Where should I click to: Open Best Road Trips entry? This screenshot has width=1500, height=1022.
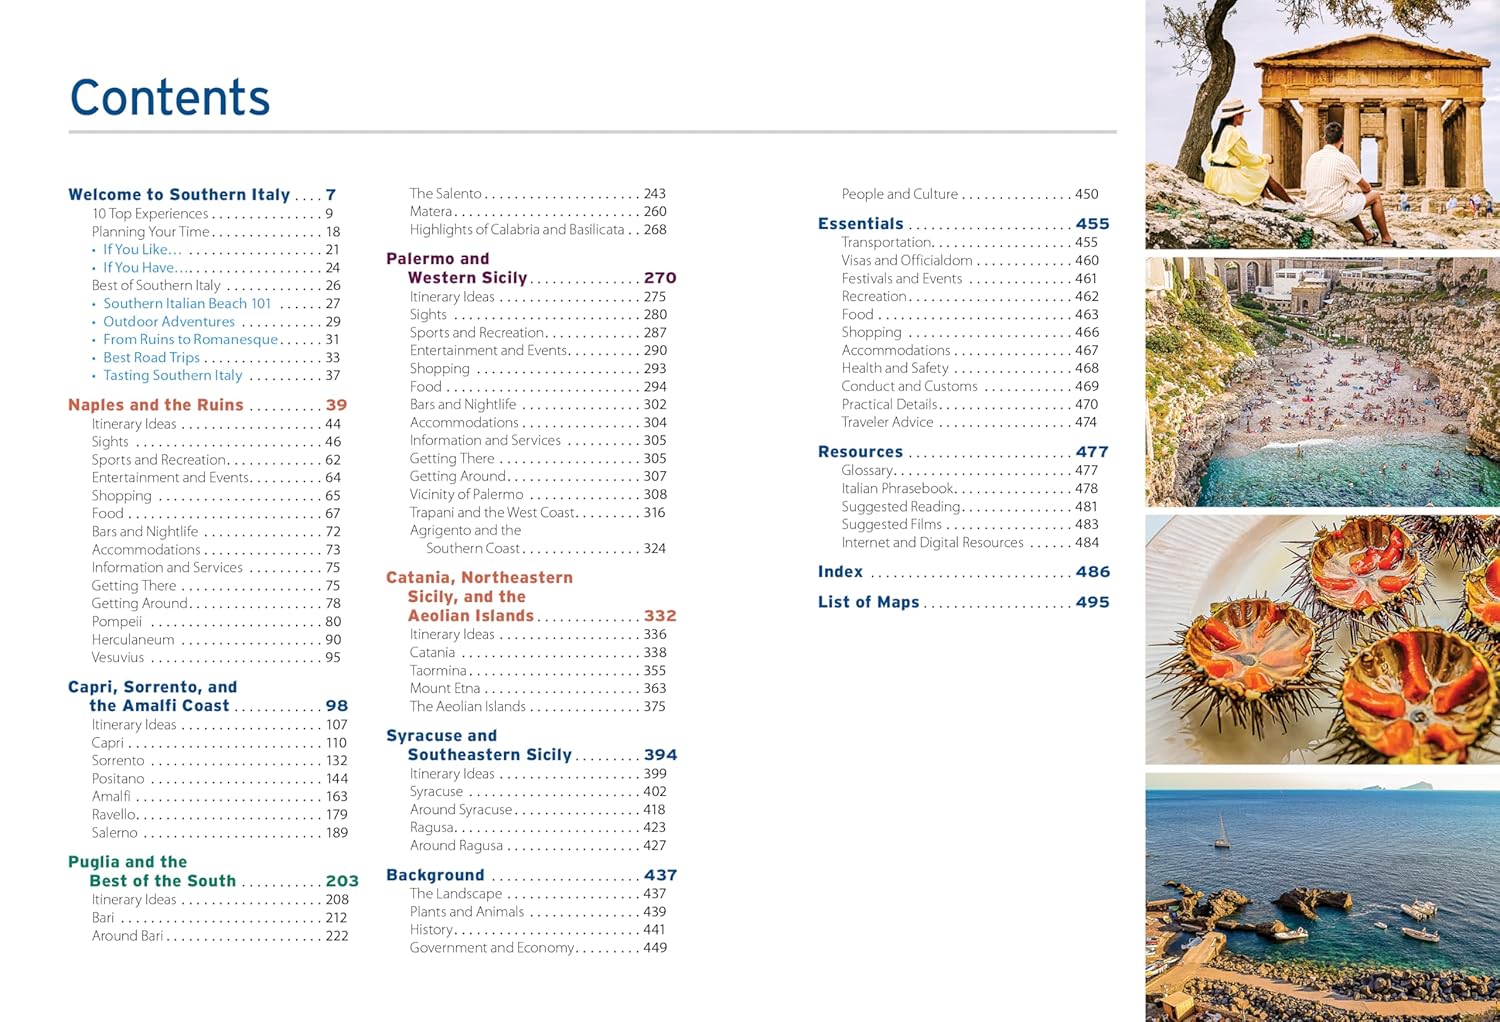pos(151,358)
